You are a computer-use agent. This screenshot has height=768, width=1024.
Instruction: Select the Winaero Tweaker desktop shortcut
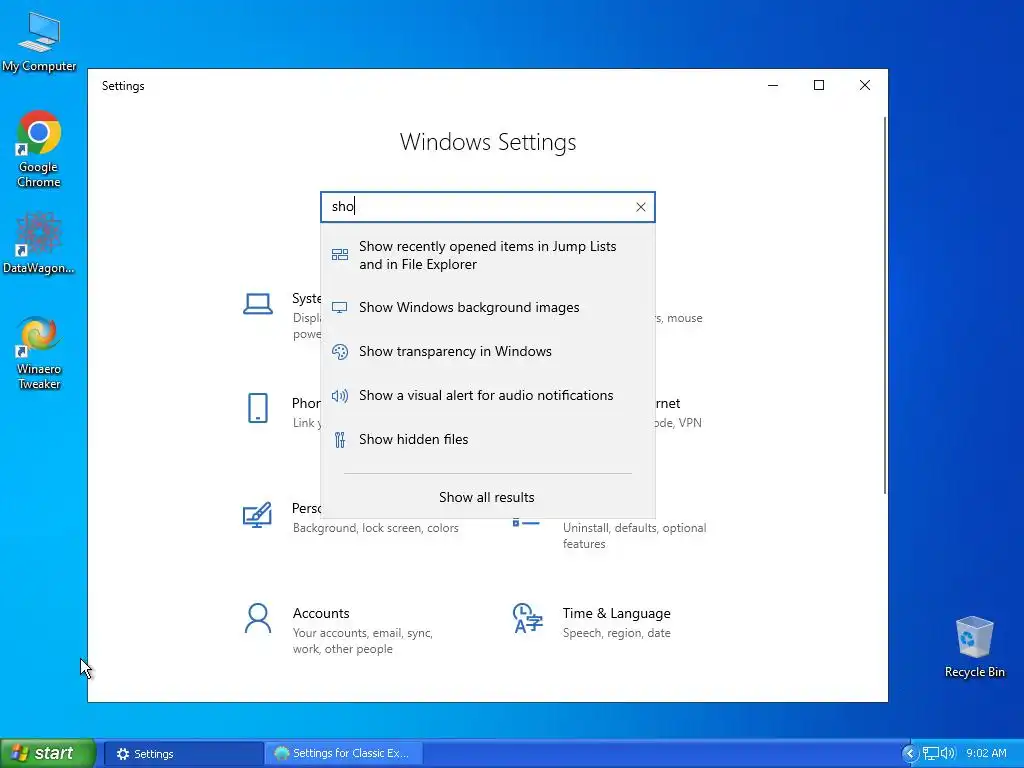[39, 353]
